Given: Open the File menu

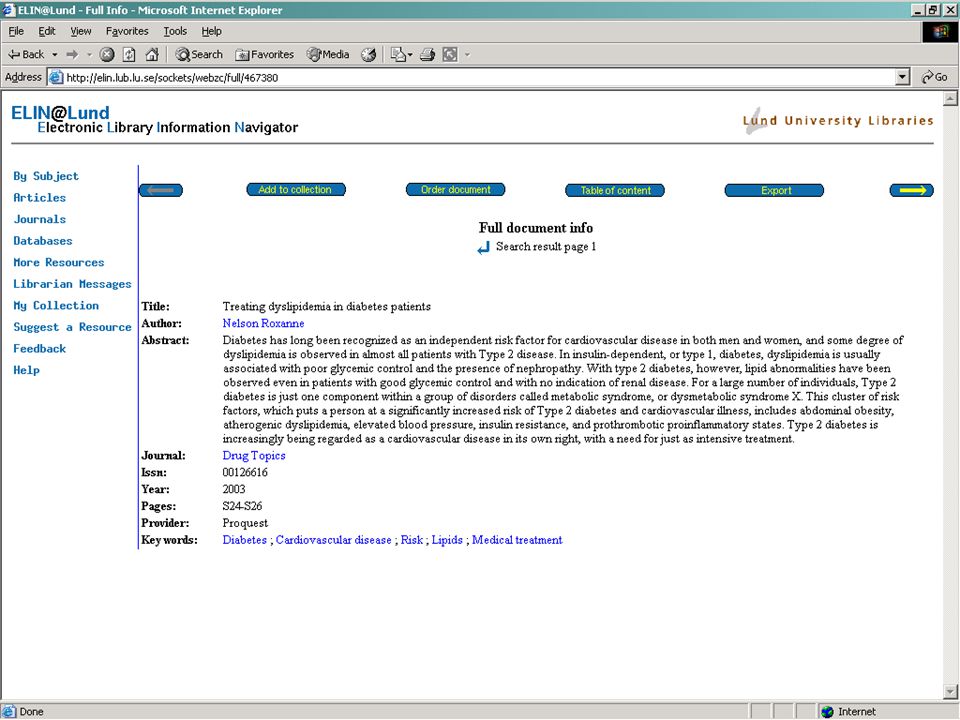Looking at the screenshot, I should [16, 31].
